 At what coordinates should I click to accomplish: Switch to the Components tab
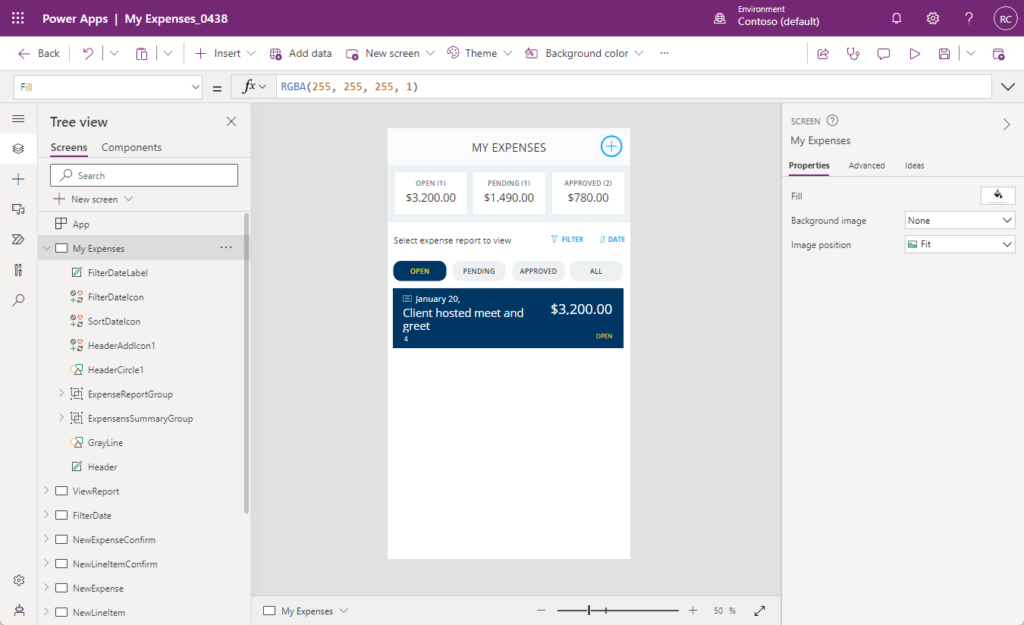click(131, 148)
